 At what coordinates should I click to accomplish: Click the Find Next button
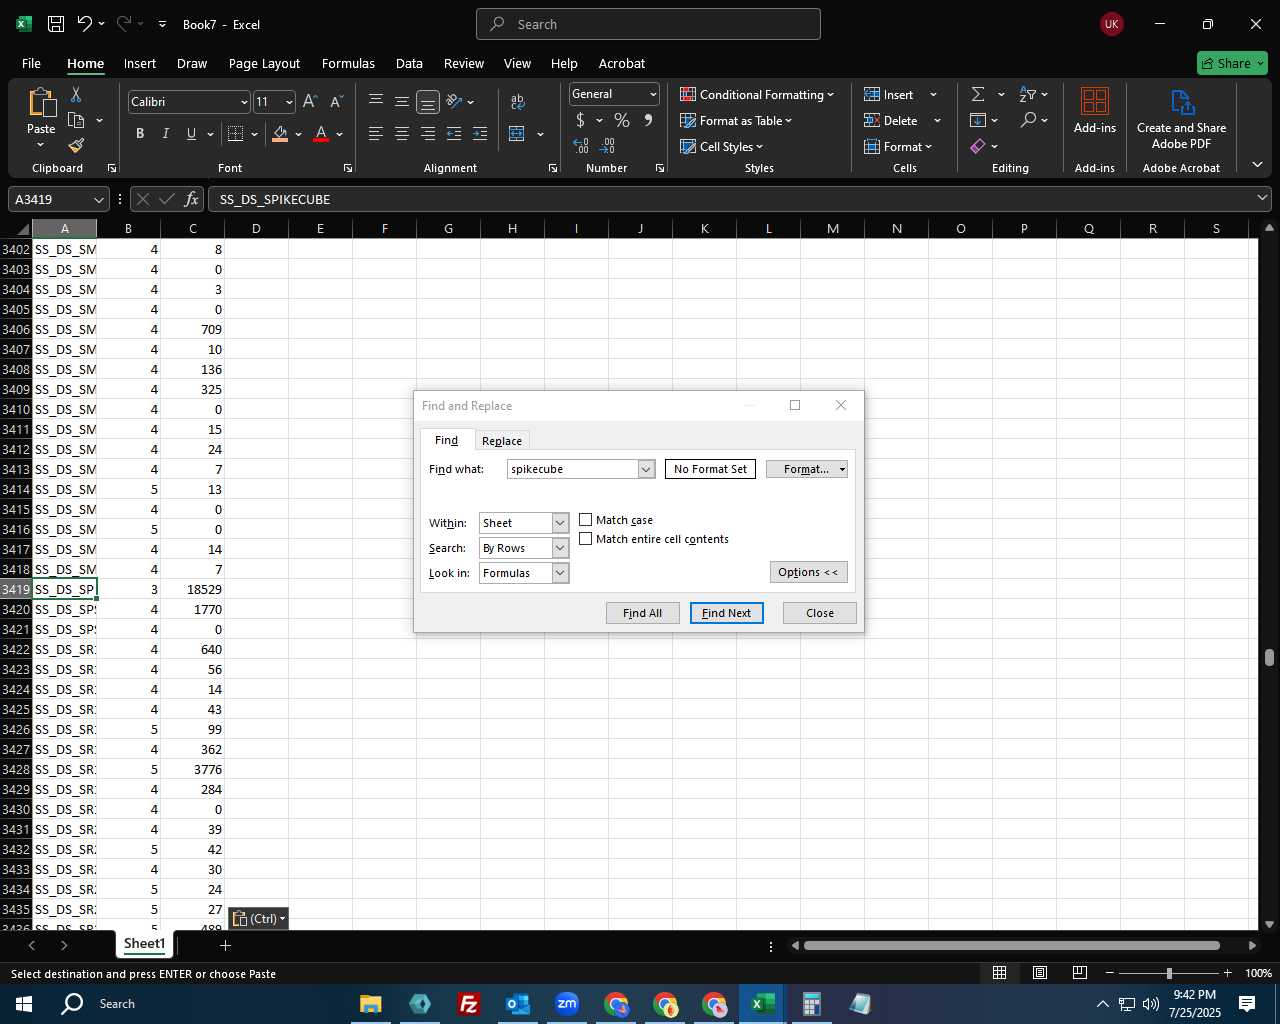click(726, 613)
